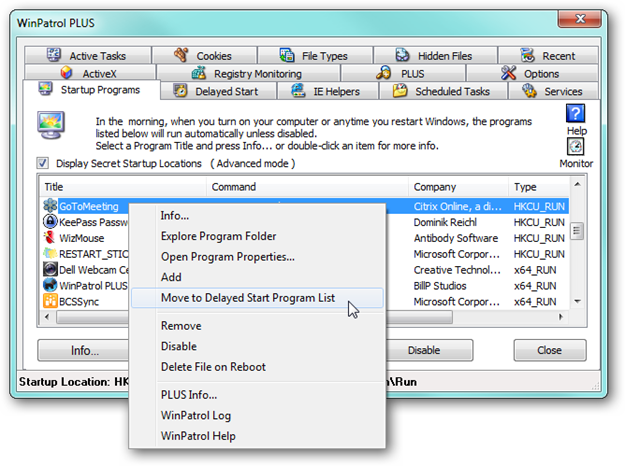Screen dimensions: 625x466
Task: Click the horizontal scroll right arrow
Action: (561, 317)
